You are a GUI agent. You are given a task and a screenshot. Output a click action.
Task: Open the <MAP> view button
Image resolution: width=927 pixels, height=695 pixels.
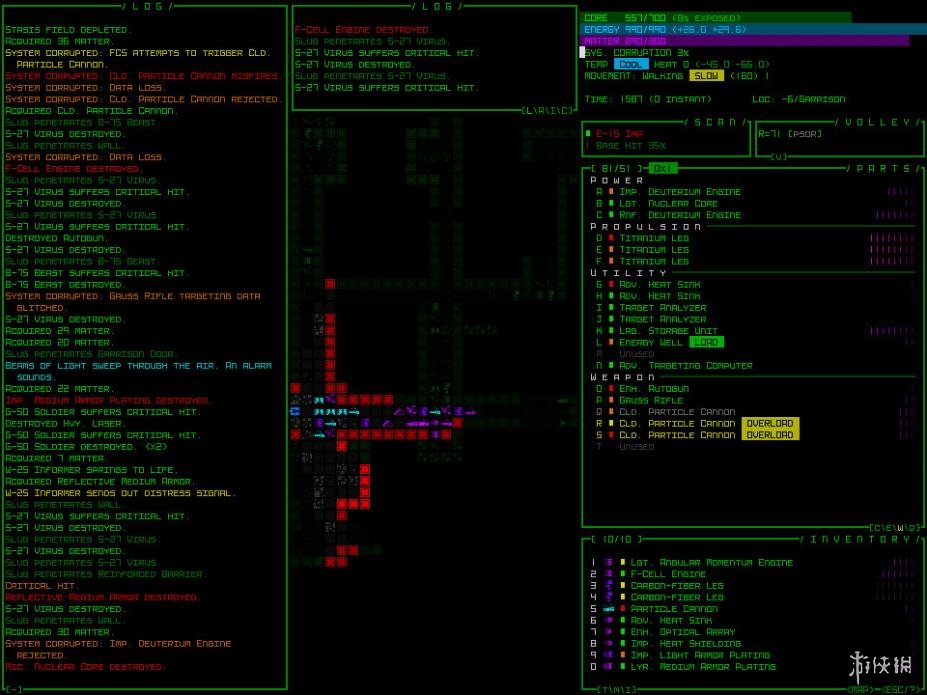click(x=860, y=690)
